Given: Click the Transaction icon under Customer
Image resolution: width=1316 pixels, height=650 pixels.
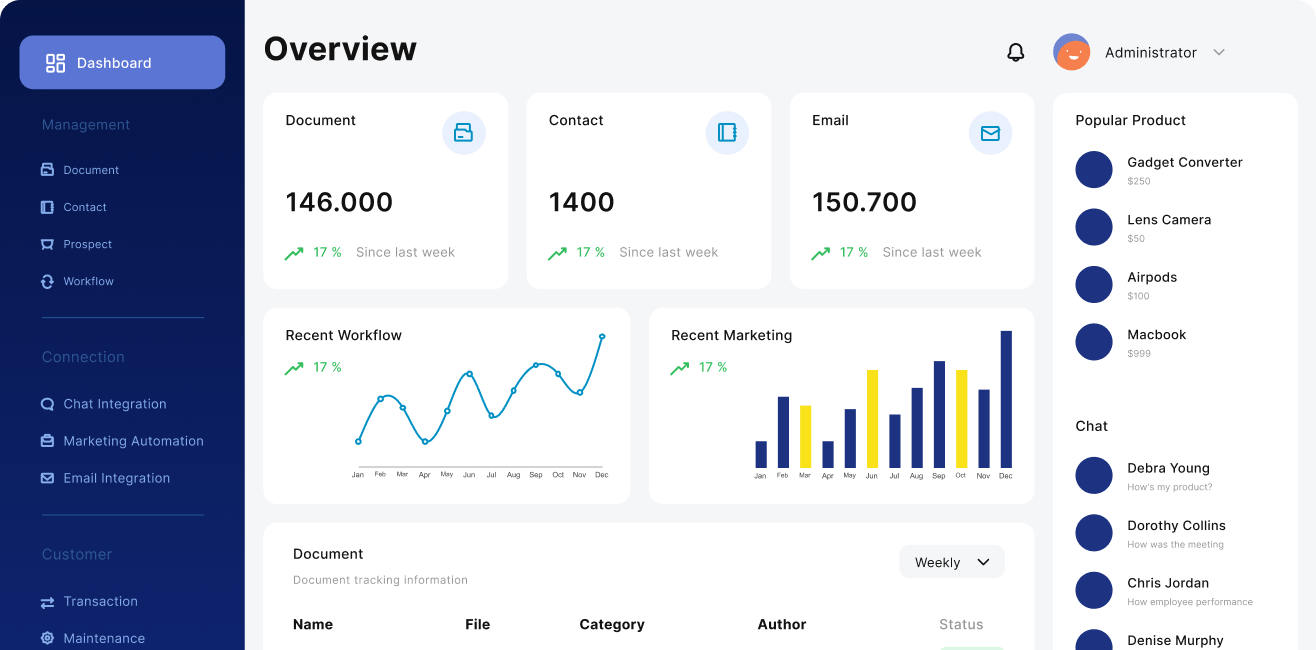Looking at the screenshot, I should point(46,602).
